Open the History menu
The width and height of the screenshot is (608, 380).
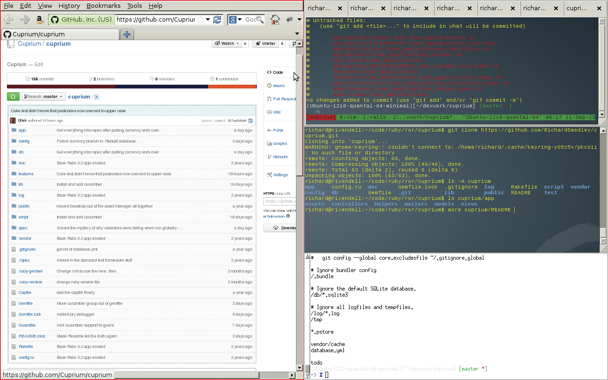click(69, 5)
